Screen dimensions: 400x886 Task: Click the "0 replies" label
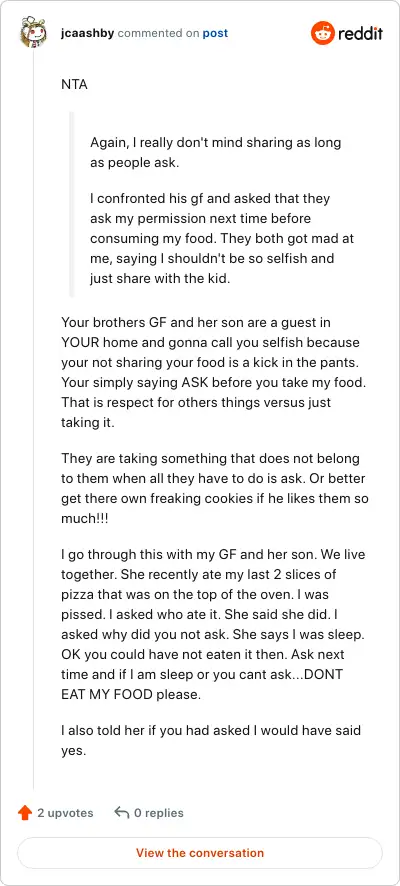click(159, 813)
